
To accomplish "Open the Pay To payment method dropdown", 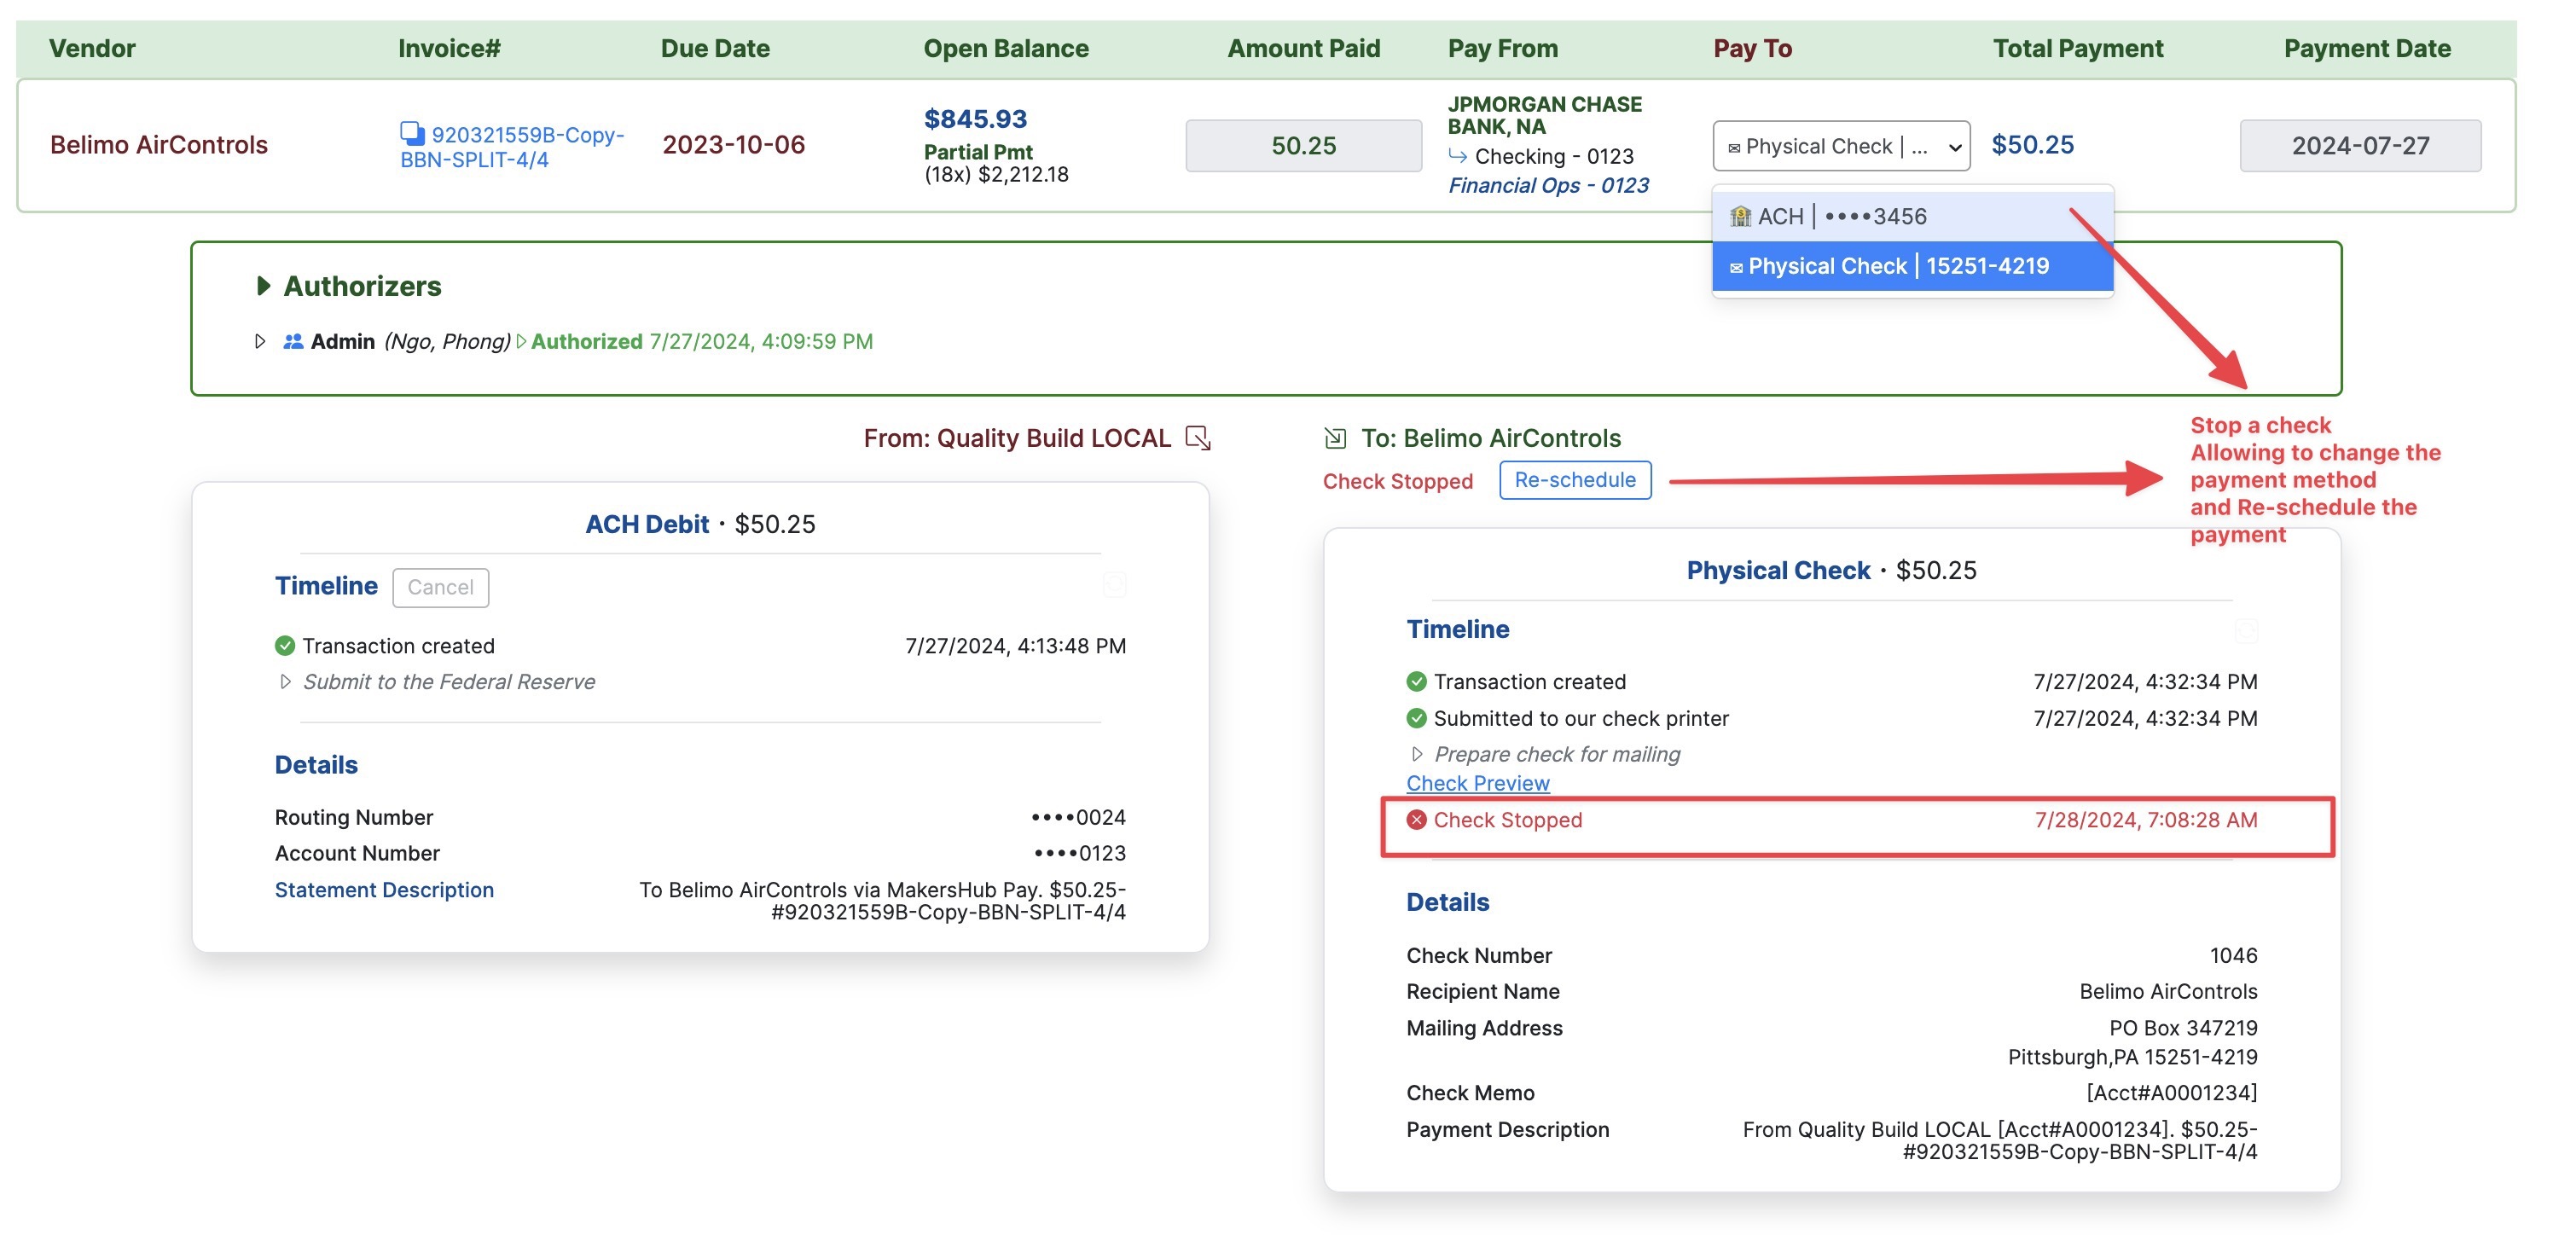I will (1841, 146).
